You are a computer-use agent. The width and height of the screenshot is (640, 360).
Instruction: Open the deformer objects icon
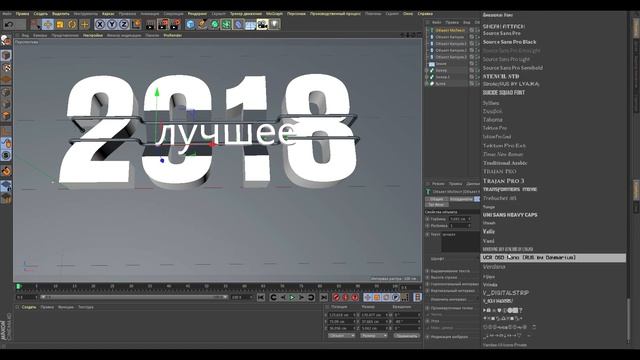pyautogui.click(x=238, y=24)
